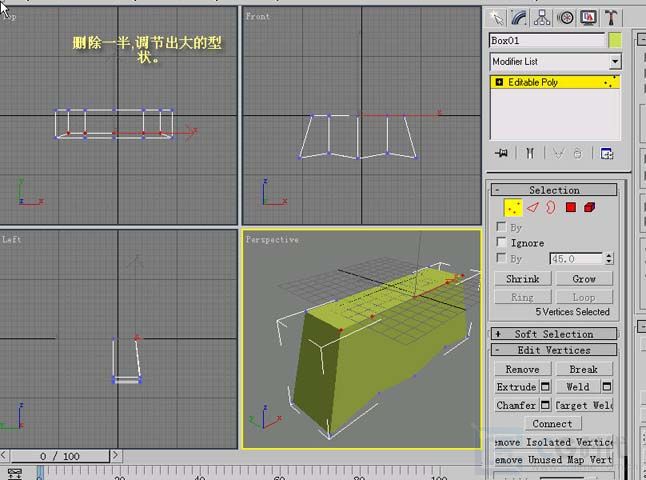The image size is (646, 480).
Task: Click the 45.0 angle value field
Action: click(x=576, y=259)
